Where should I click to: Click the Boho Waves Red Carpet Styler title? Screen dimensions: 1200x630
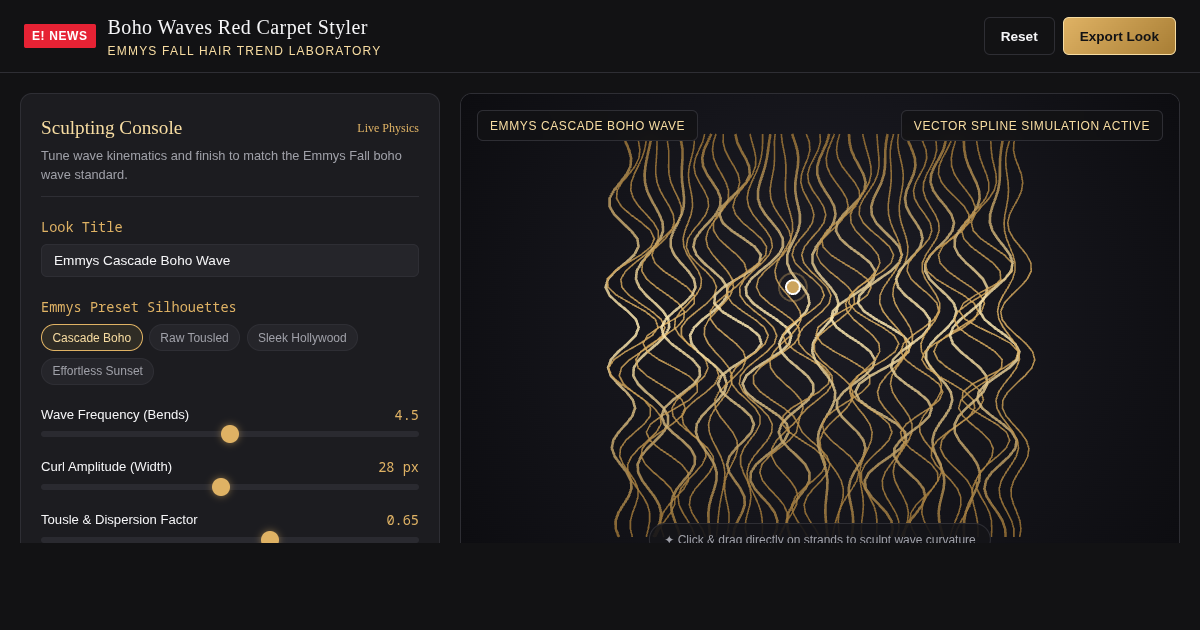click(238, 27)
